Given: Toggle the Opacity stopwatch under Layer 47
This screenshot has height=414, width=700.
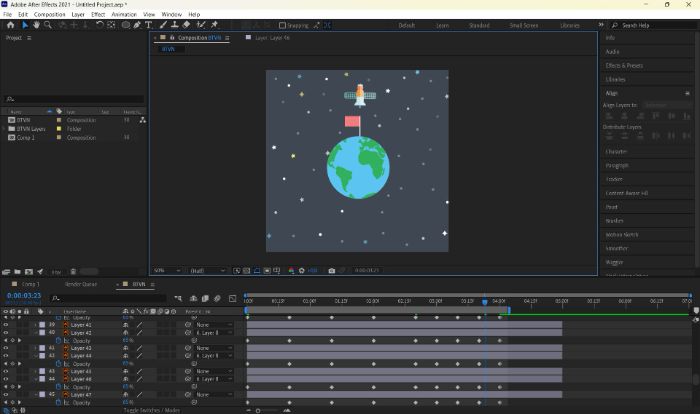Looking at the screenshot, I should (x=58, y=402).
